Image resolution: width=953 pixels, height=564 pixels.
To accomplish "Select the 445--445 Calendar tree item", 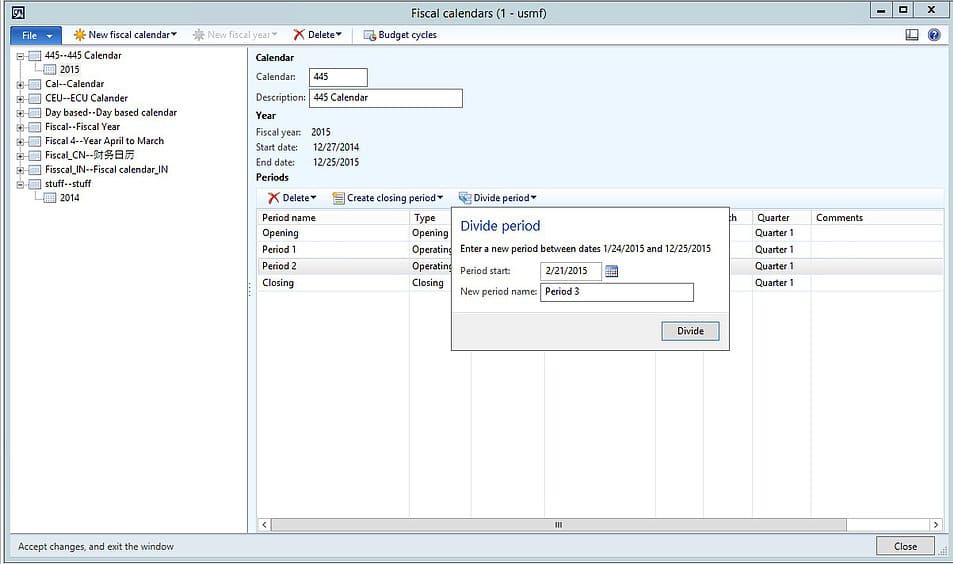I will (x=83, y=55).
